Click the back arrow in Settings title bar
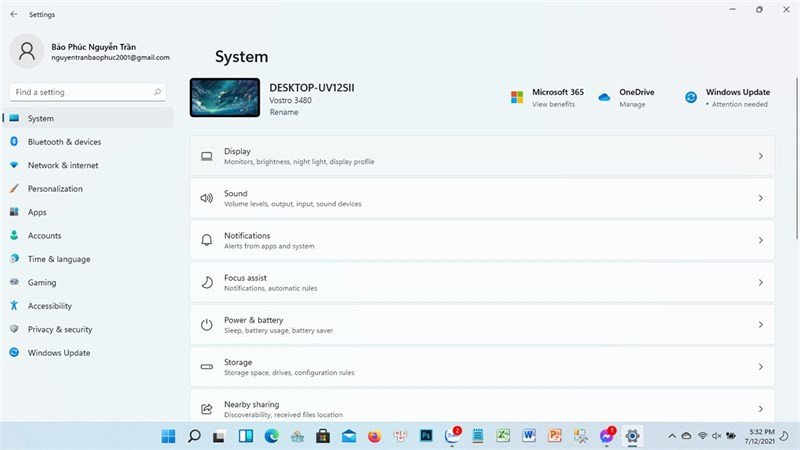The height and width of the screenshot is (450, 800). (x=13, y=15)
